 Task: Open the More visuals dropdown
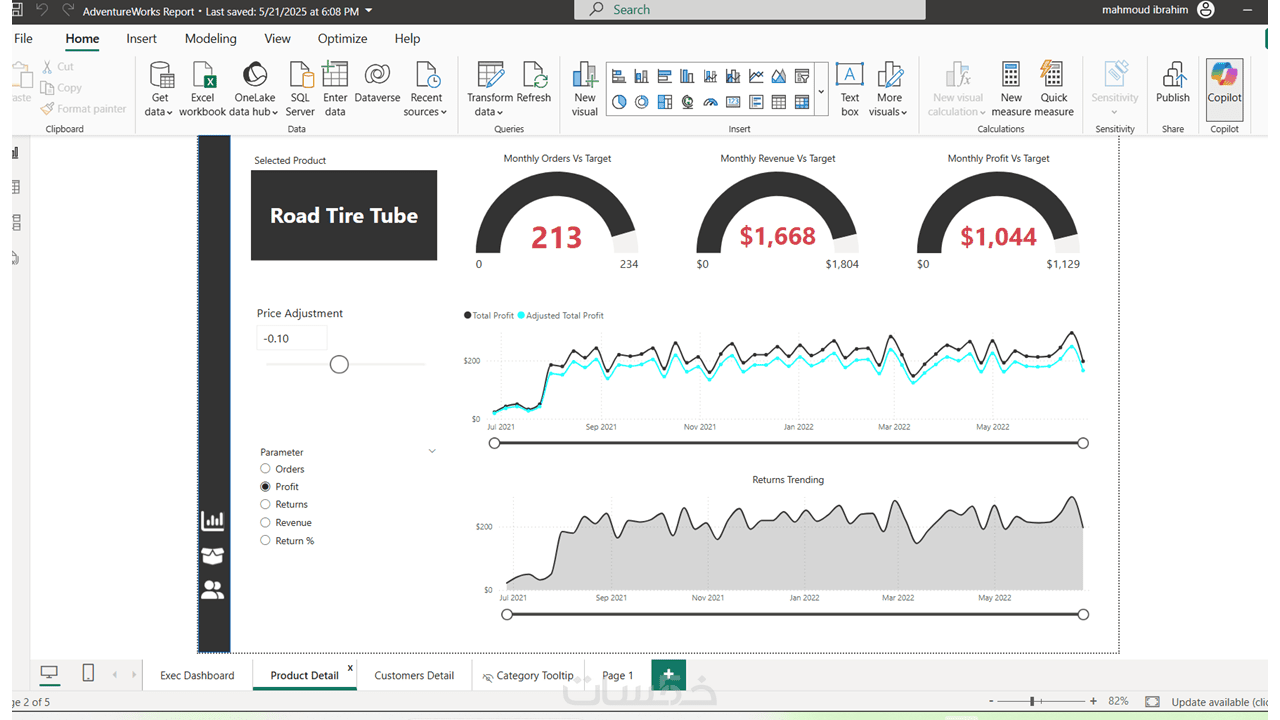pyautogui.click(x=889, y=88)
